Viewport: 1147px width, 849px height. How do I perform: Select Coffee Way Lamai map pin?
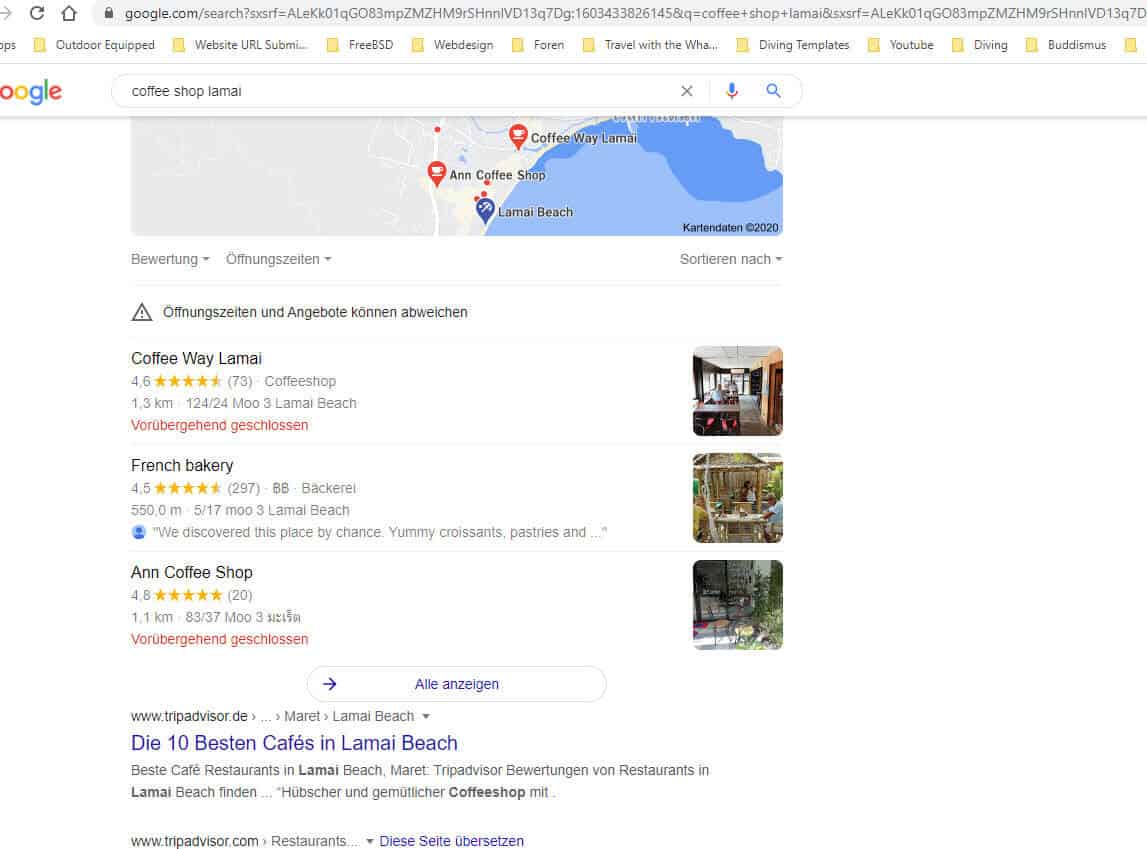point(518,136)
